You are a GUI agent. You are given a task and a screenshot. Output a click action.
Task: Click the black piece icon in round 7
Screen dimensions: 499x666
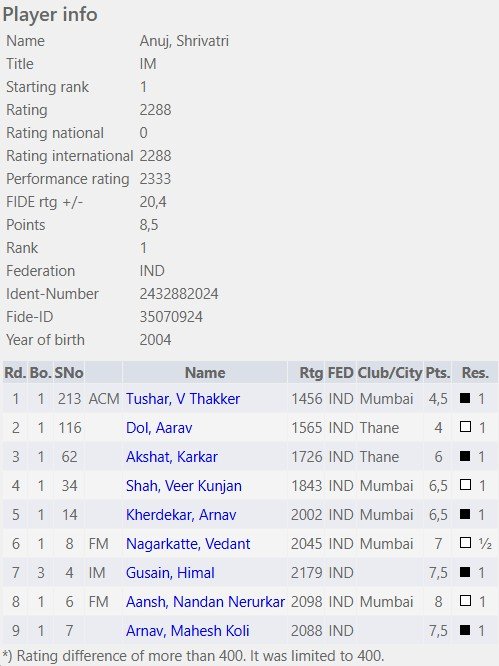[465, 572]
